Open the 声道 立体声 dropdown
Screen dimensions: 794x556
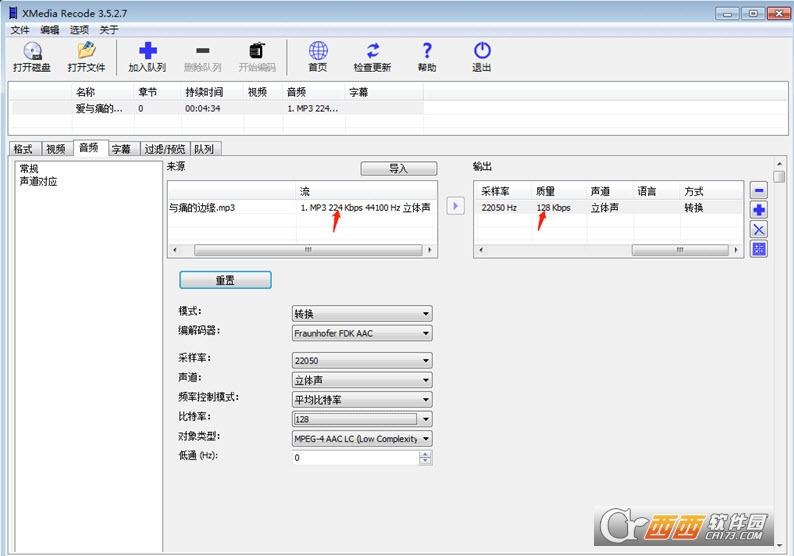[362, 380]
